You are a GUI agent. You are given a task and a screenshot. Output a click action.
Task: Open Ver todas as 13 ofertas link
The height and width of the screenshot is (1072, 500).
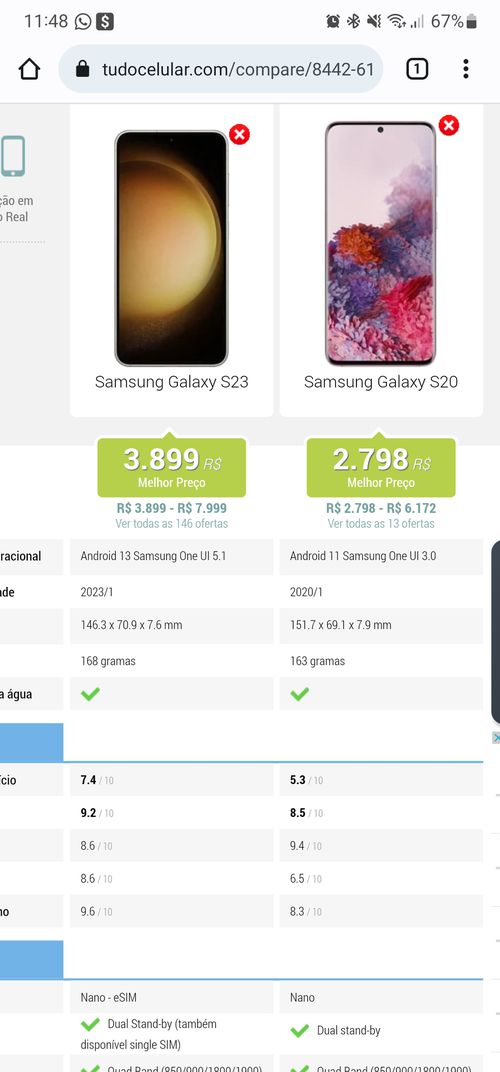(x=381, y=524)
